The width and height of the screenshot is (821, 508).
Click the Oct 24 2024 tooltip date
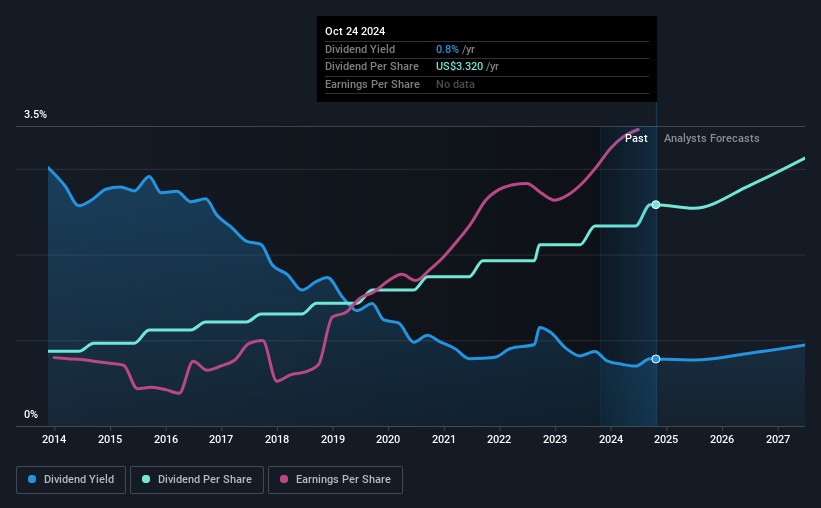(355, 31)
